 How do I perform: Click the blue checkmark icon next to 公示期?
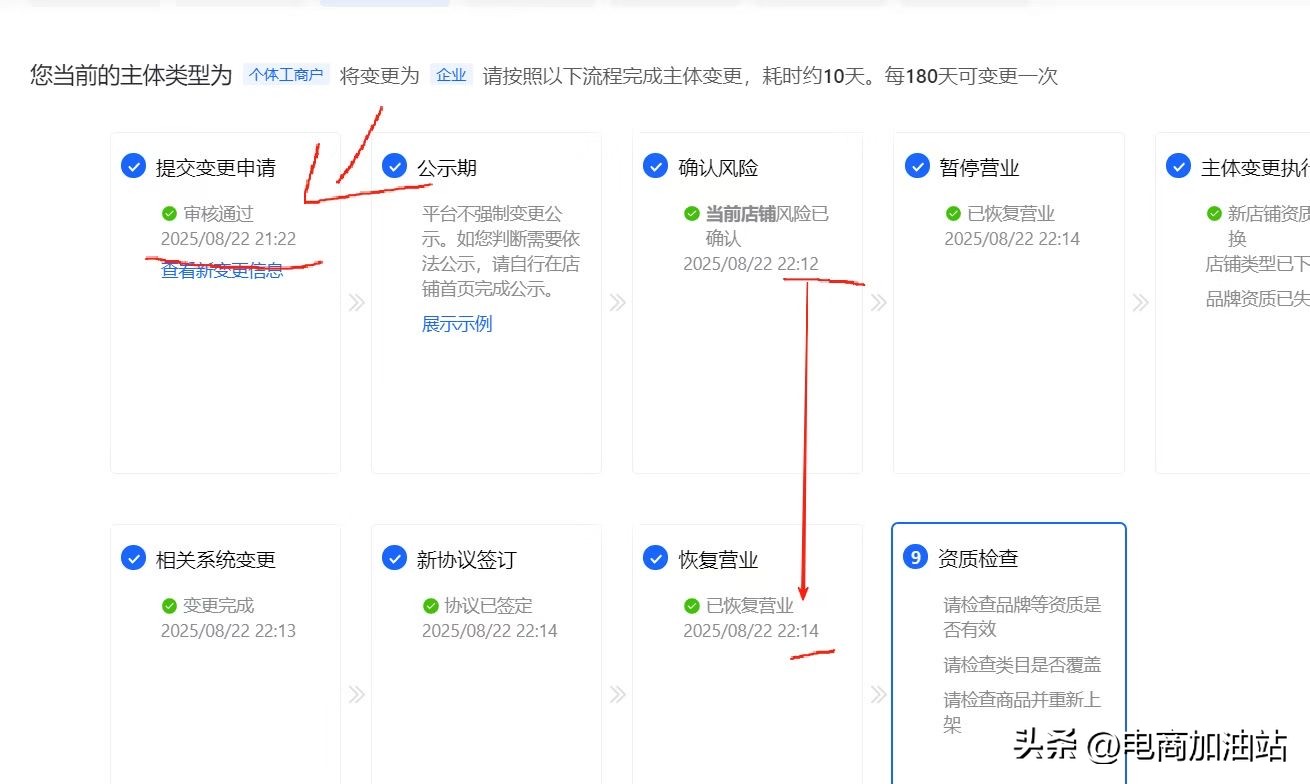394,166
